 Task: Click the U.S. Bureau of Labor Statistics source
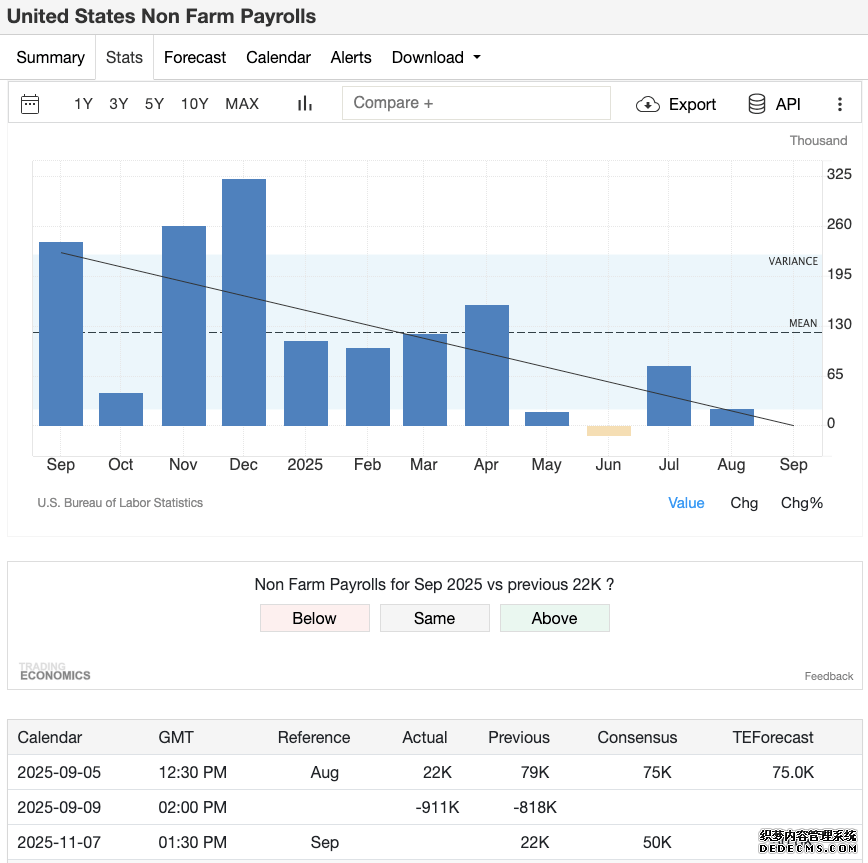tap(120, 503)
